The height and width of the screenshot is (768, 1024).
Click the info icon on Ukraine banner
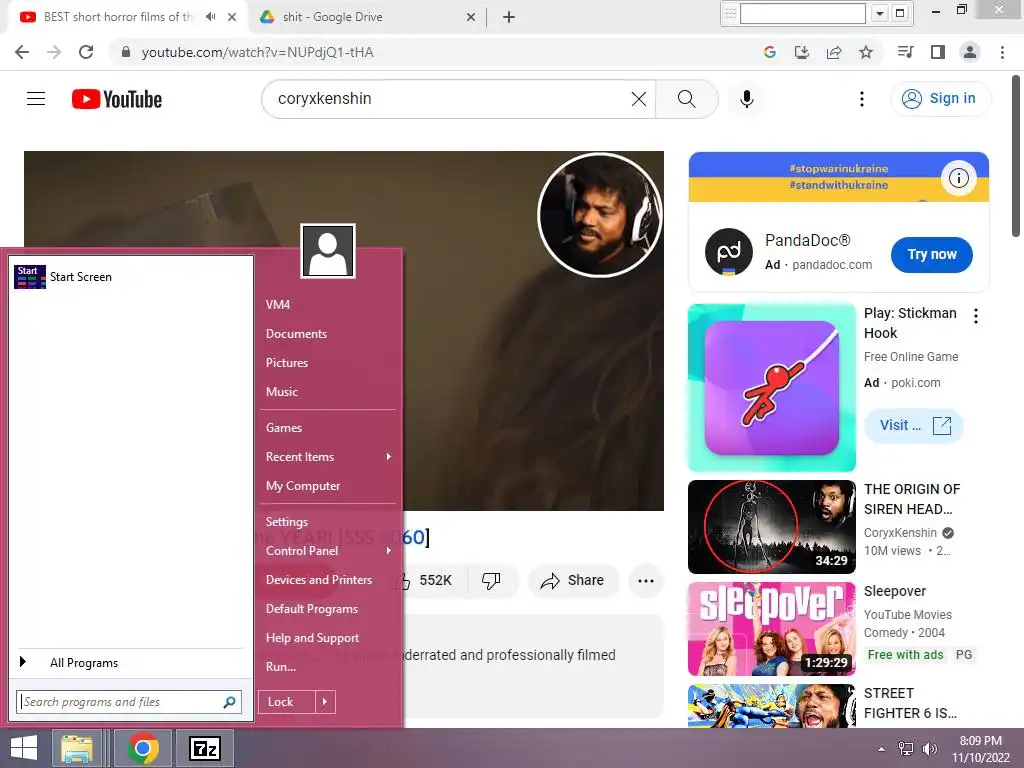958,178
